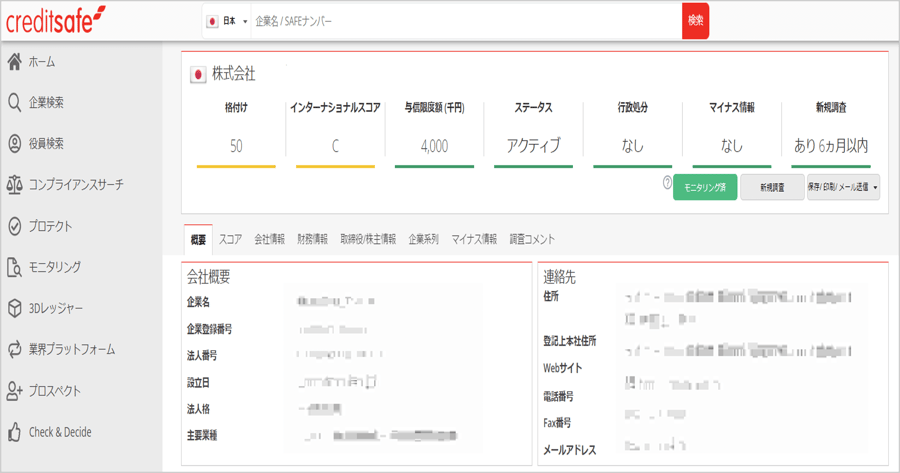This screenshot has width=900, height=473.
Task: Click the creditsafe logo
Action: [x=56, y=19]
